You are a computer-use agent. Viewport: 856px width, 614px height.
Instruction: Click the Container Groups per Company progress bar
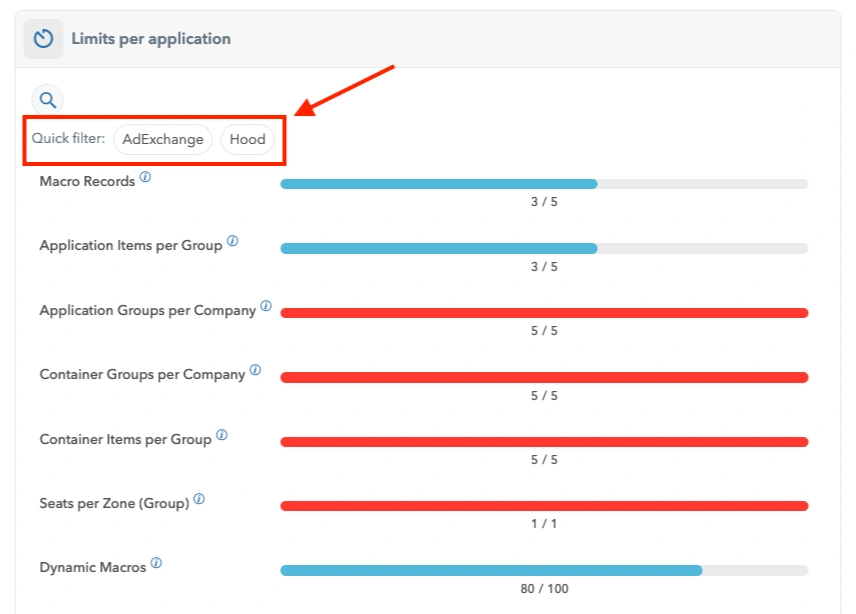point(544,377)
